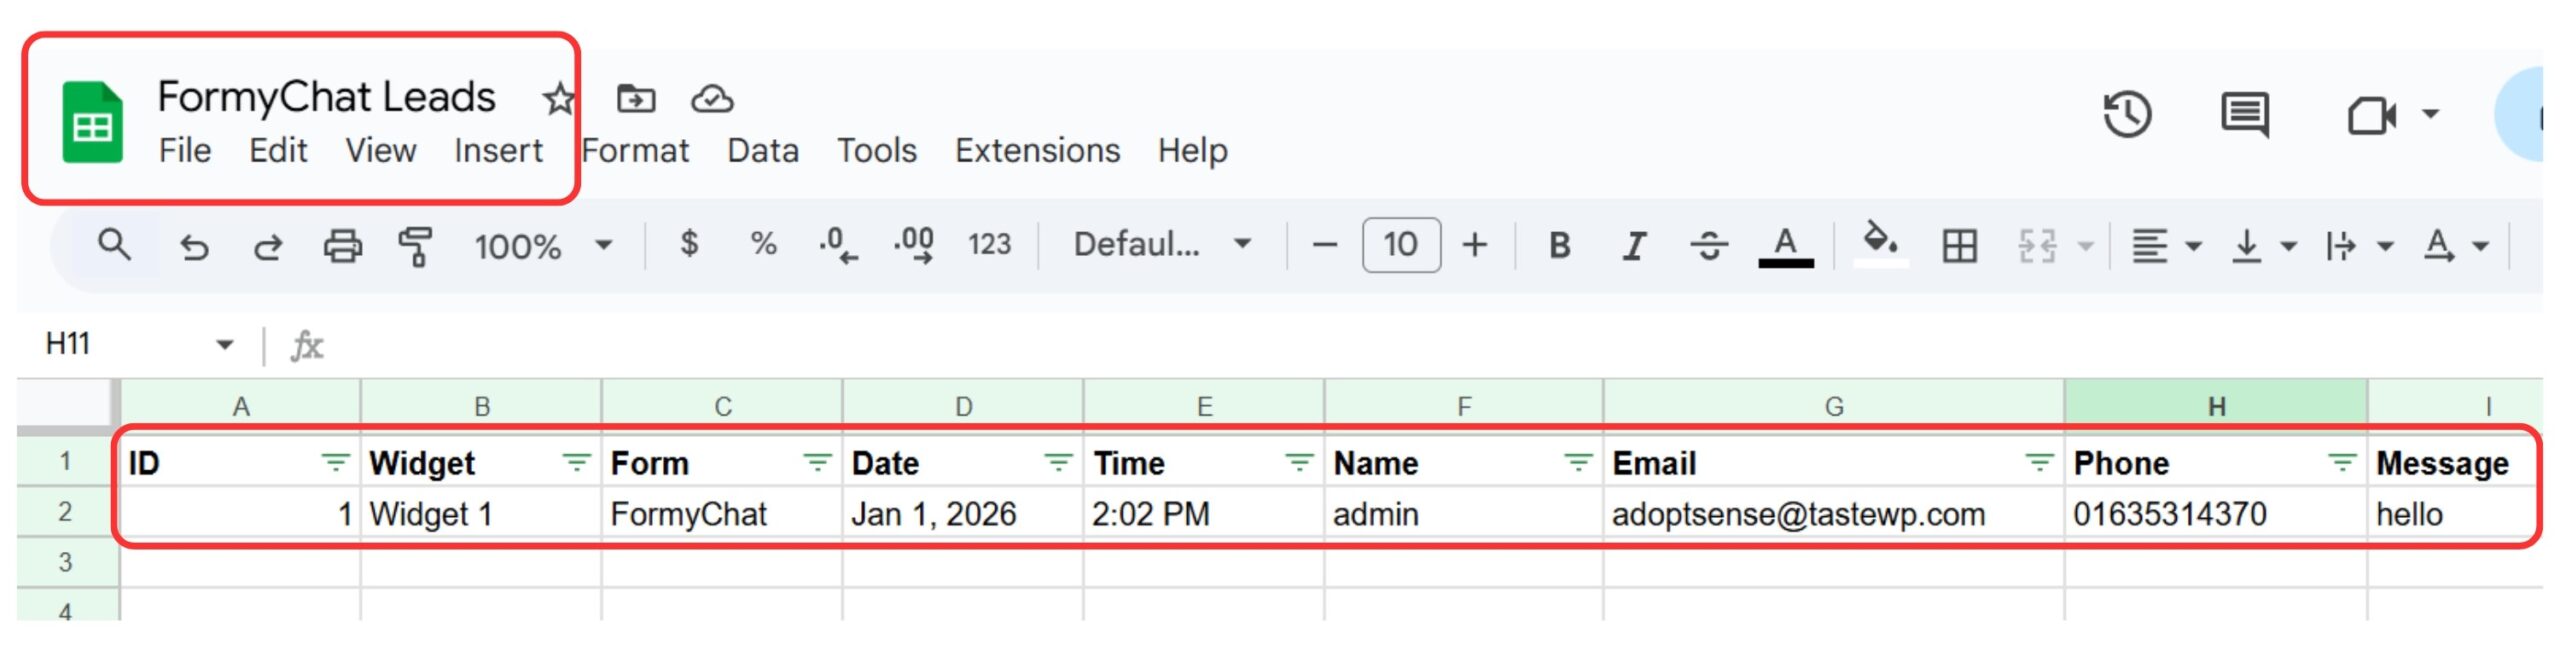Screen dimensions: 2560x651
Task: Open horizontal align dropdown
Action: 2166,246
